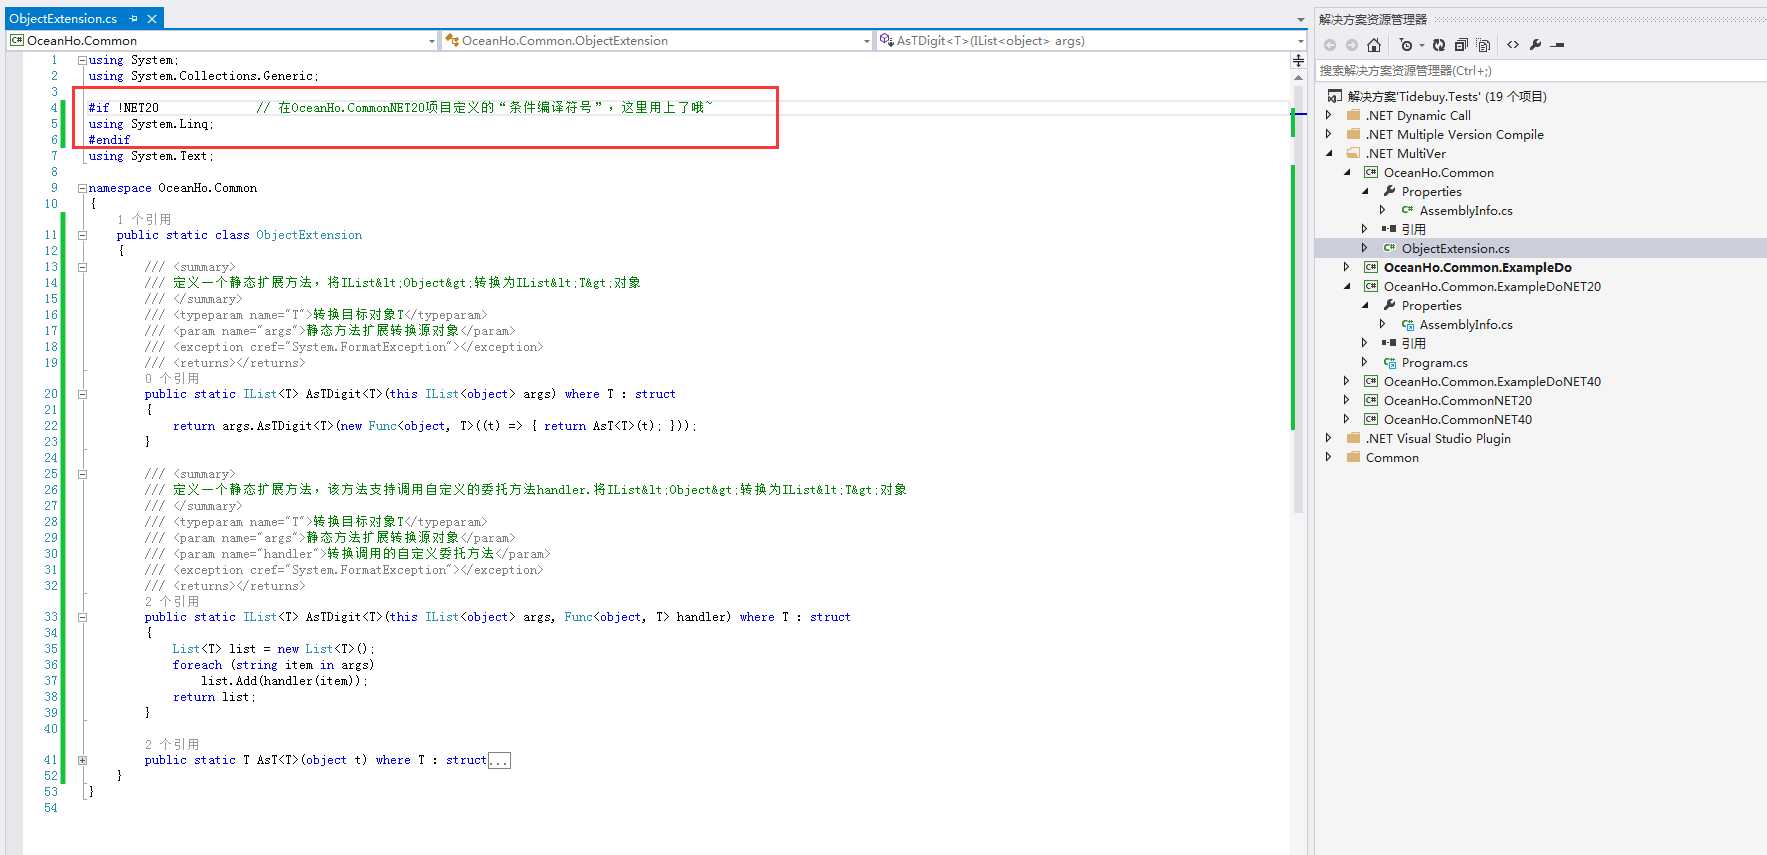Click the ObjectExtension.cs file icon in tree
1767x855 pixels.
(1389, 248)
